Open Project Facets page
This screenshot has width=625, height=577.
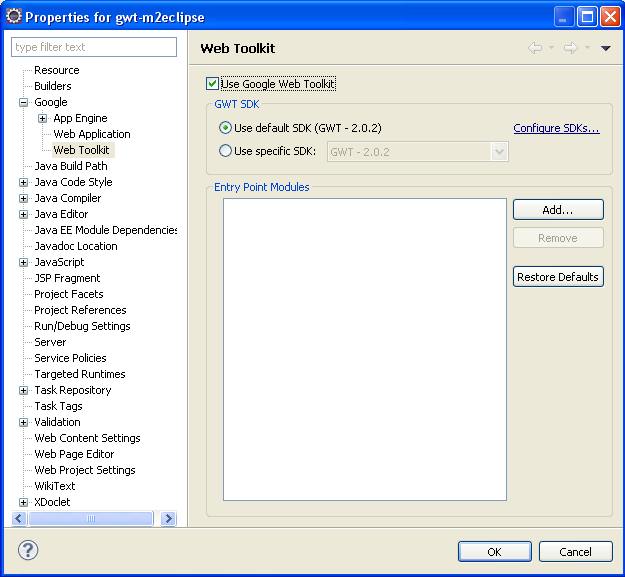click(x=69, y=294)
